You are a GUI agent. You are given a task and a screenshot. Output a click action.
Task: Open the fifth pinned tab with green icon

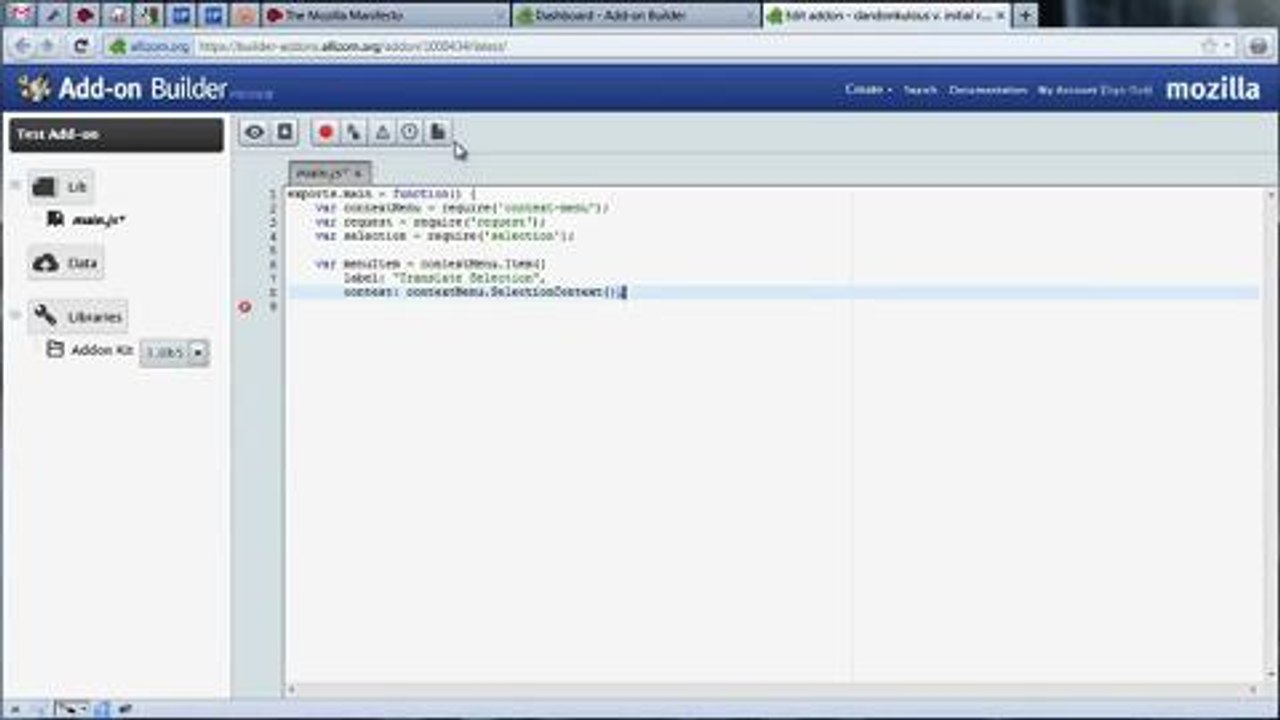tap(149, 15)
